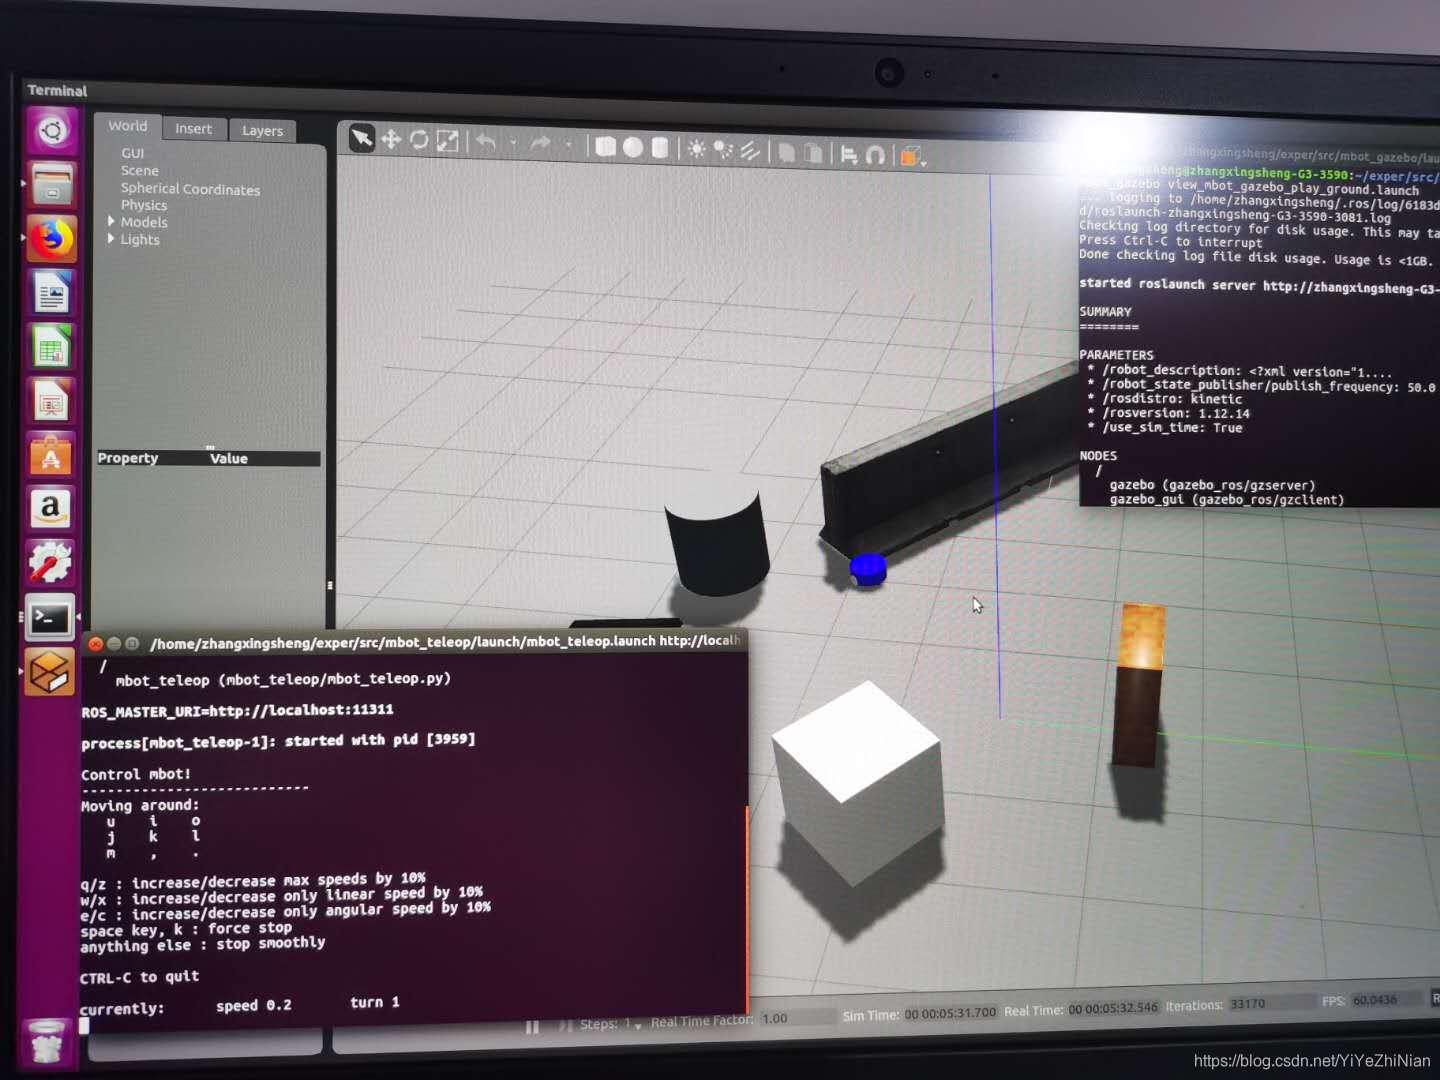Open LibreOffice Calc from launcher
Image resolution: width=1440 pixels, height=1080 pixels.
[x=52, y=348]
